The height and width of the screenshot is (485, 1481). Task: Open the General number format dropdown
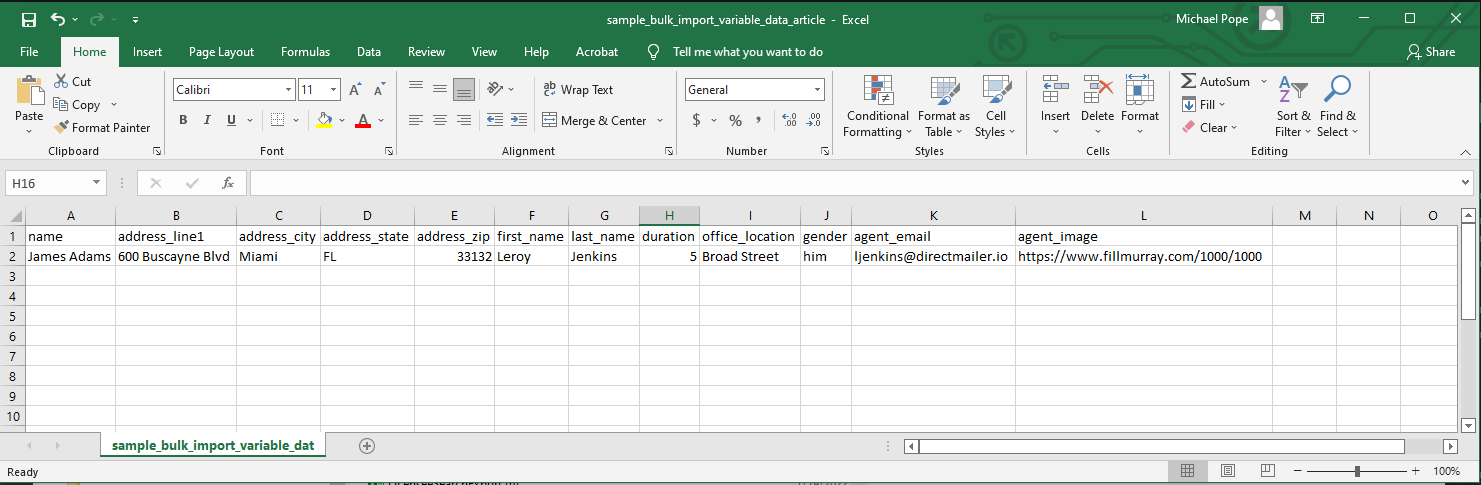click(x=817, y=90)
